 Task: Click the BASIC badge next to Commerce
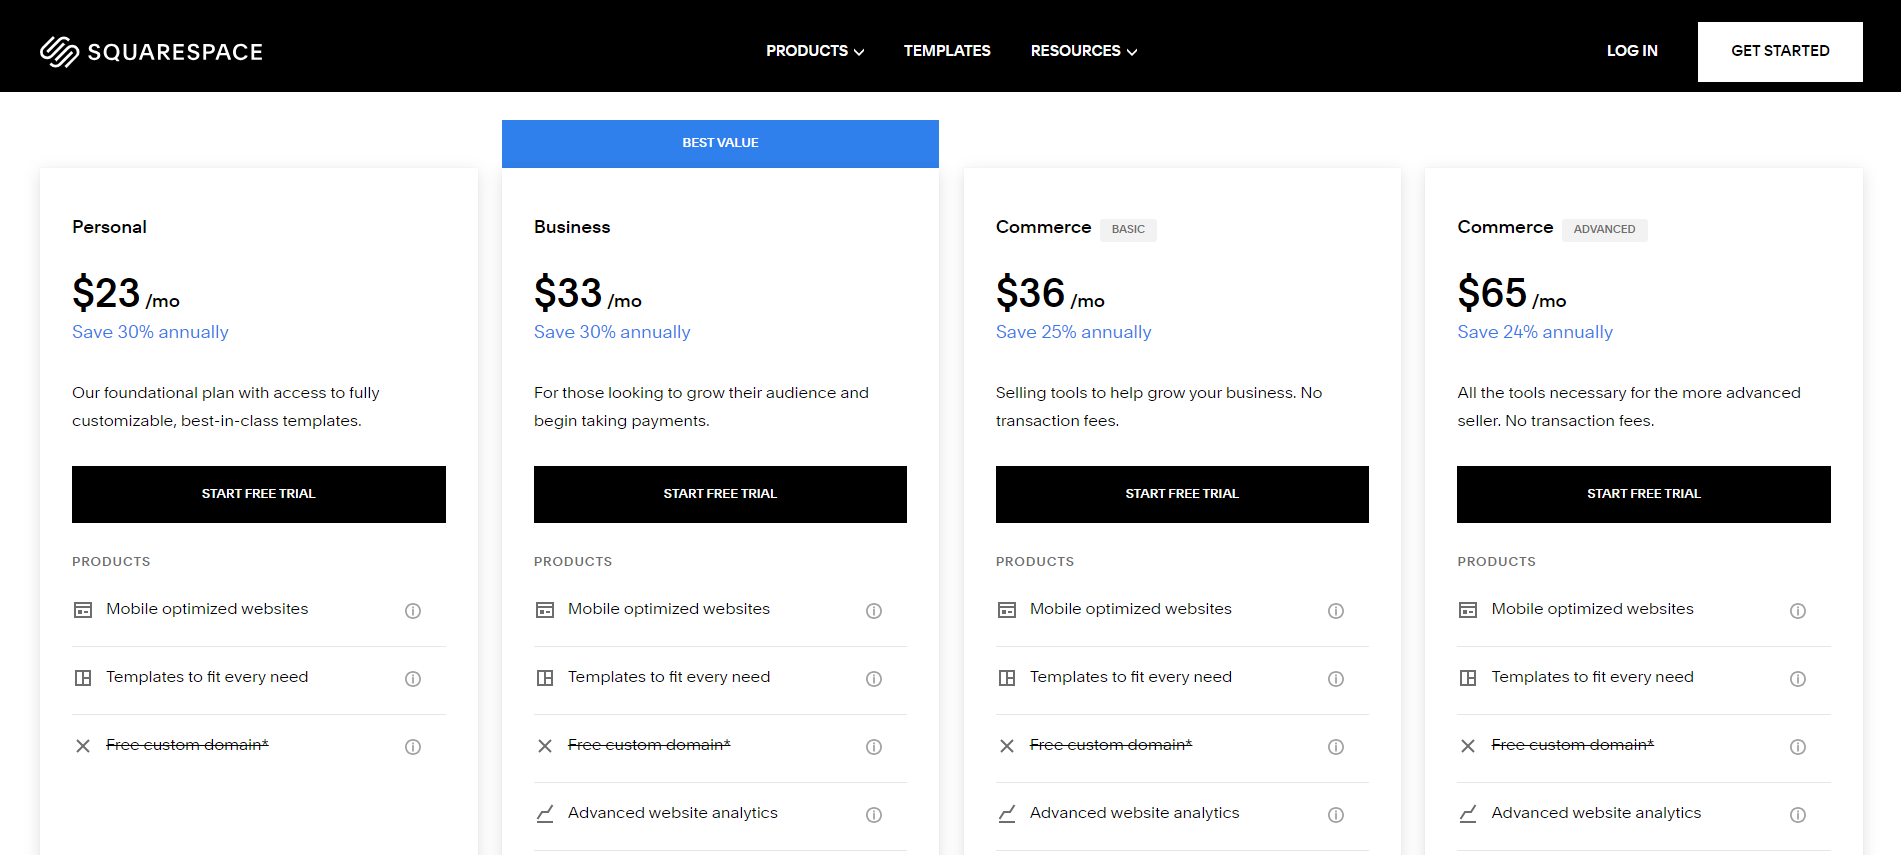1128,229
